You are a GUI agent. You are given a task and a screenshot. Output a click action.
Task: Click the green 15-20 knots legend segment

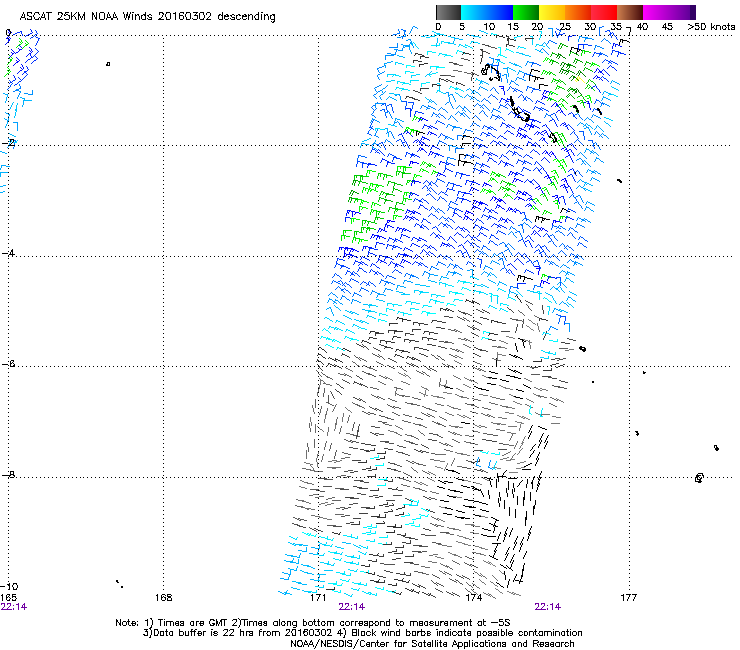[526, 12]
